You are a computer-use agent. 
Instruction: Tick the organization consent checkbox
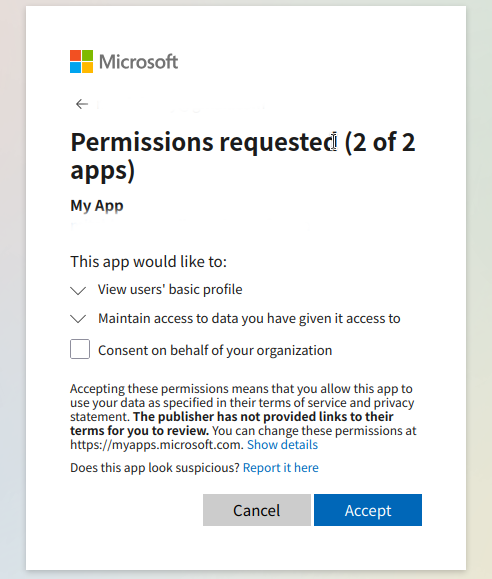pos(80,349)
